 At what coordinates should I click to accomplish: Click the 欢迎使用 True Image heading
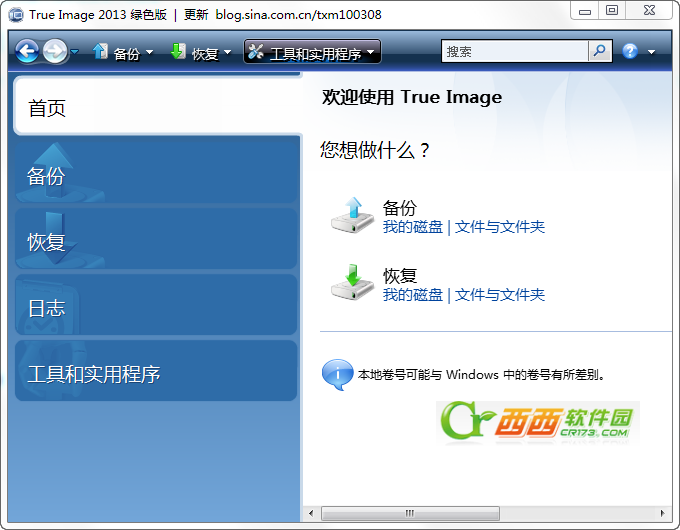412,97
